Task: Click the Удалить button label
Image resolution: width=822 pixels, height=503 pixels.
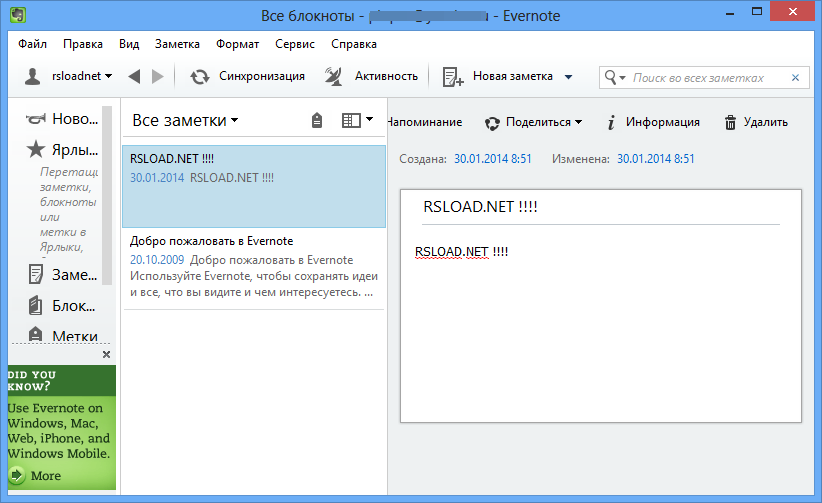Action: (x=765, y=122)
